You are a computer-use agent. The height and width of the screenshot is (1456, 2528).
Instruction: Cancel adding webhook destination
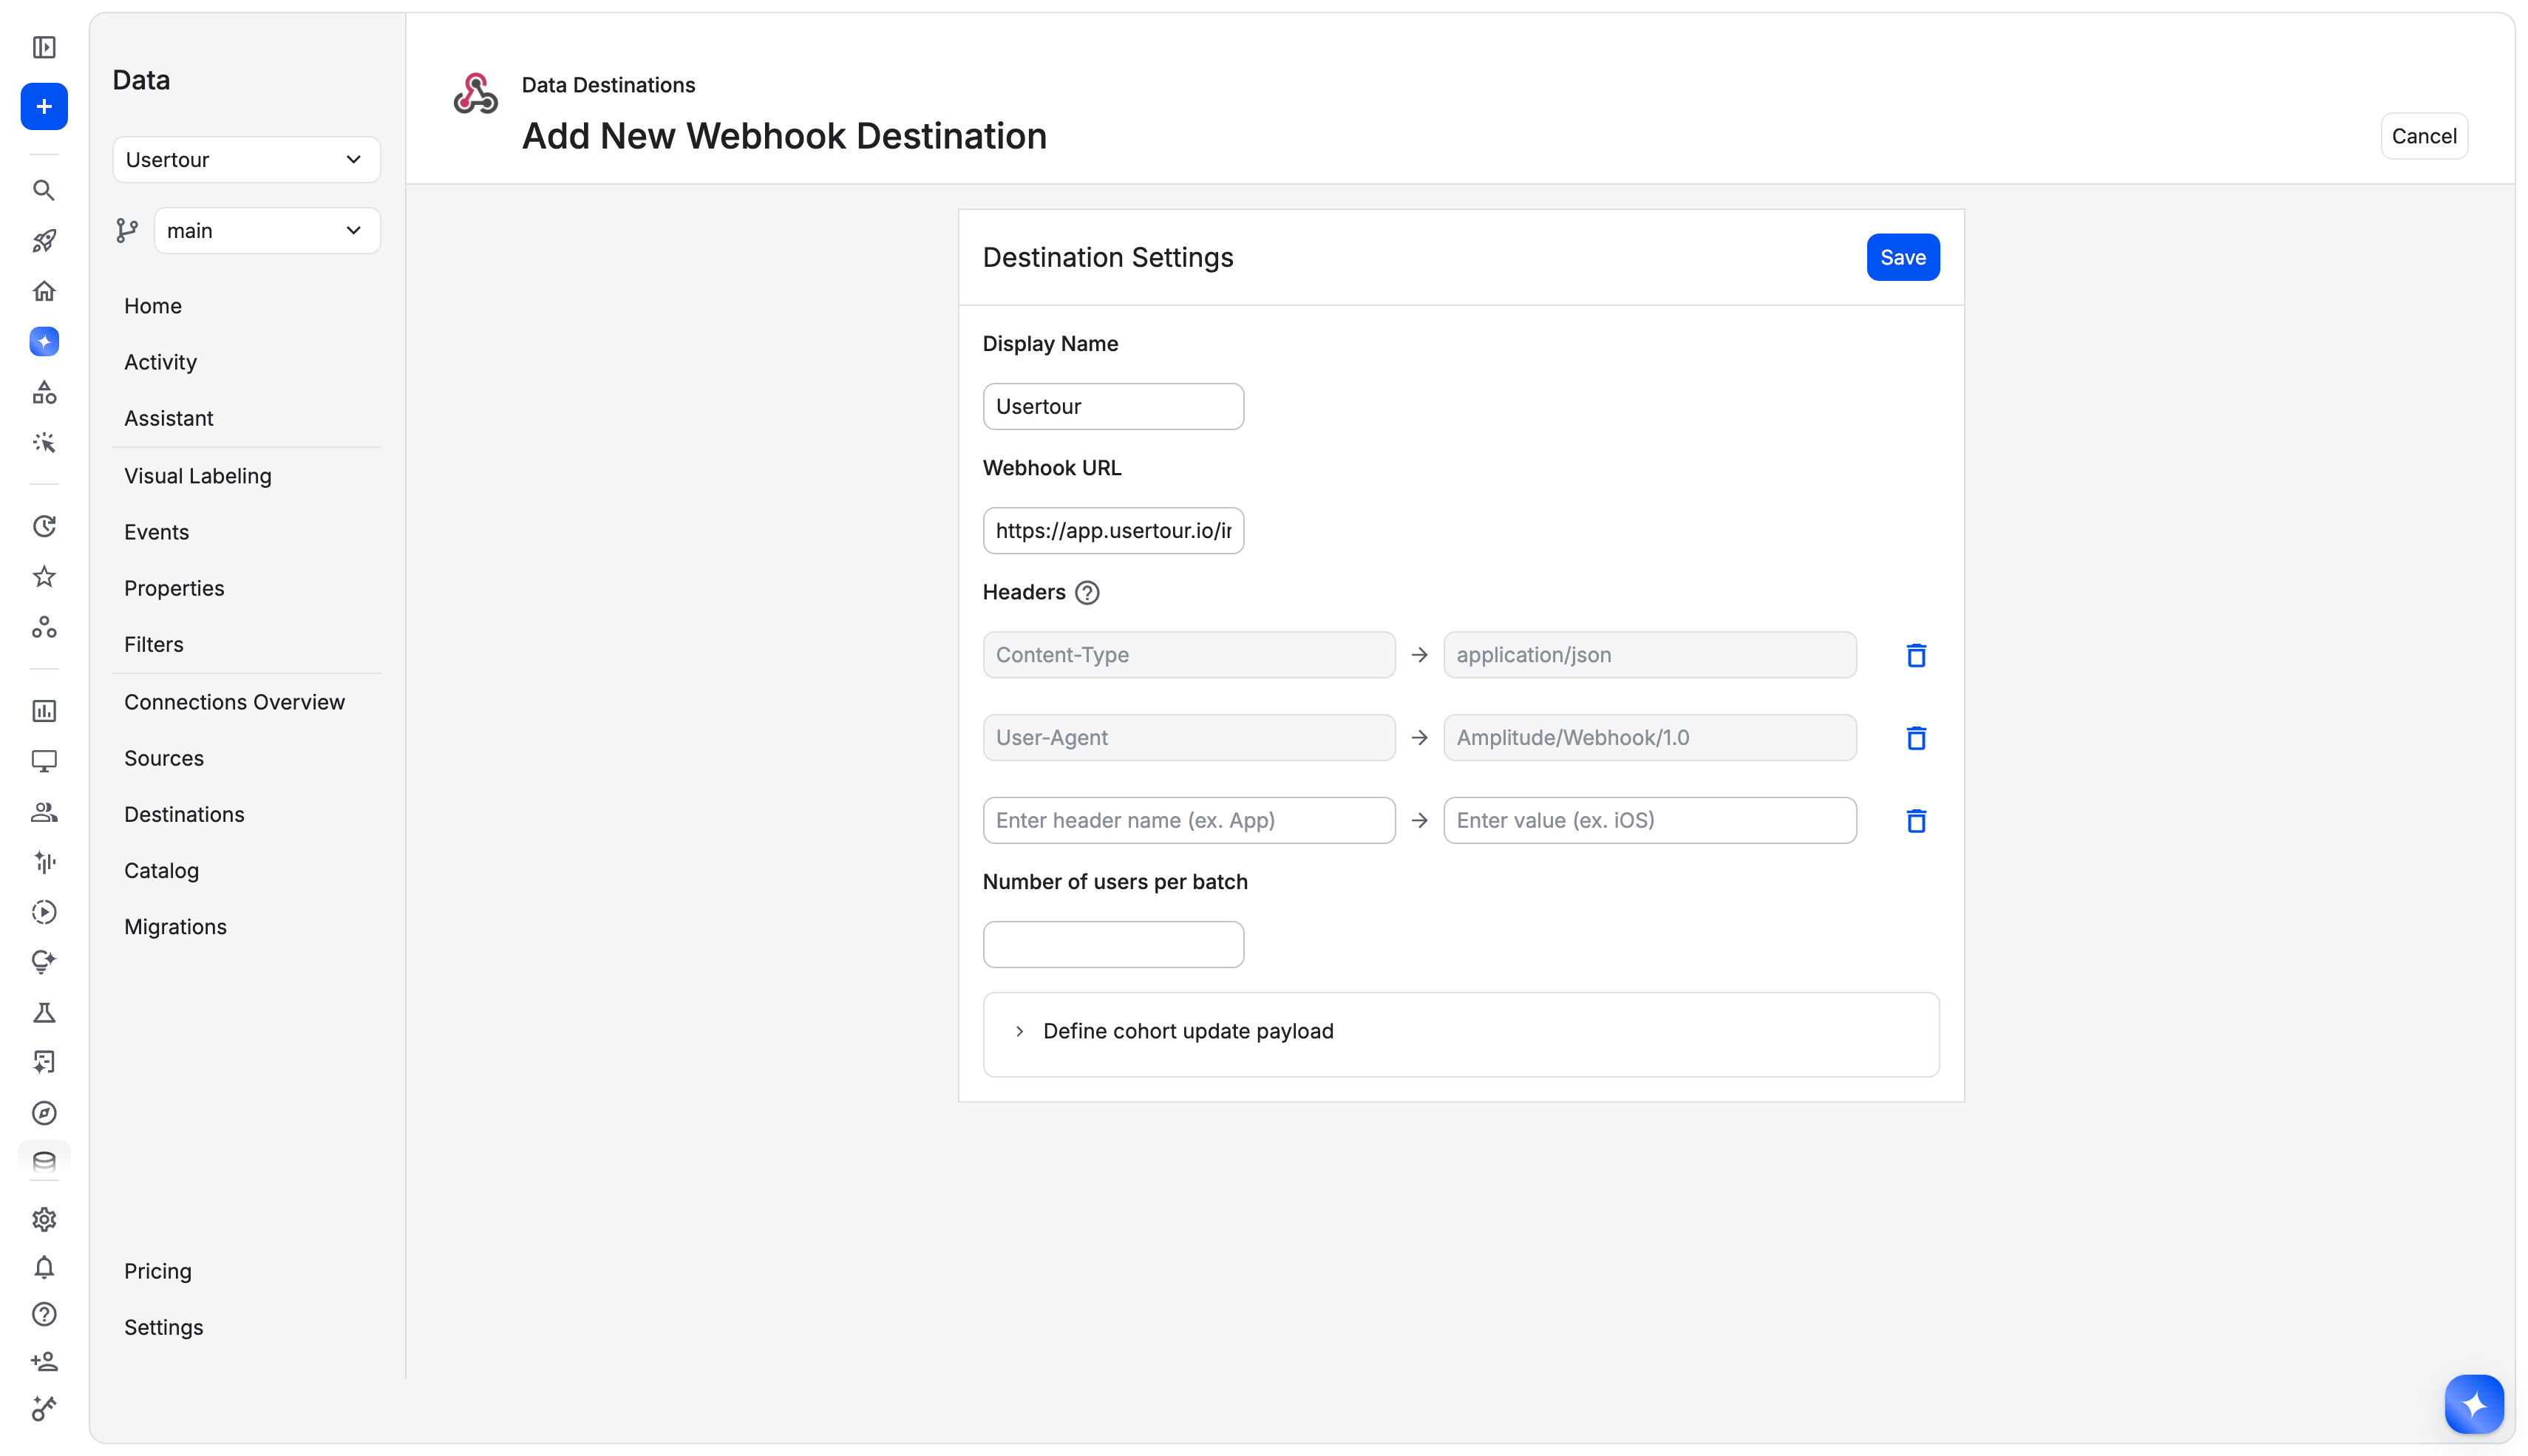2424,136
